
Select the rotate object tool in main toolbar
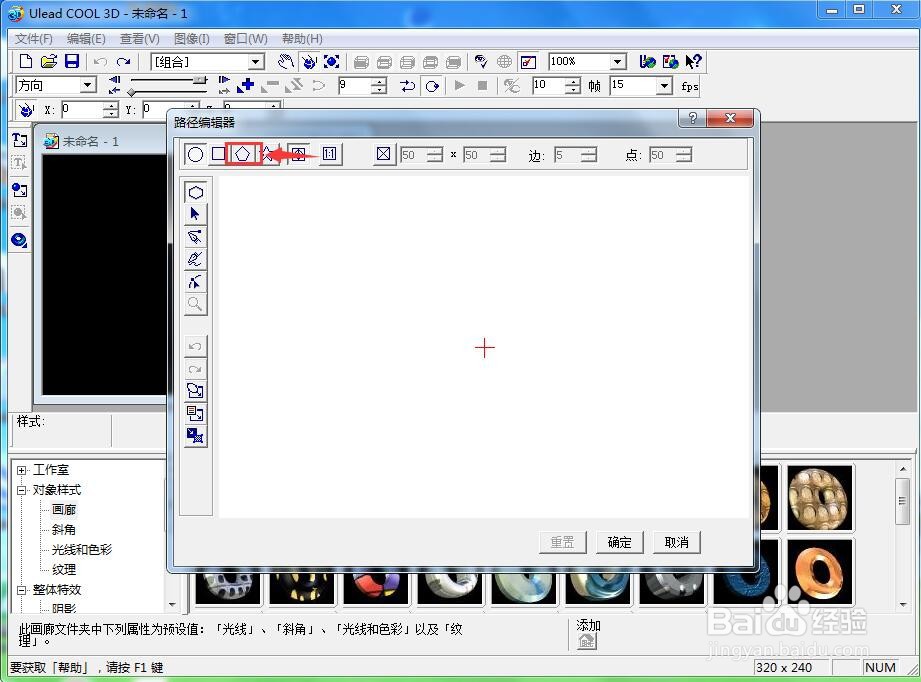309,62
